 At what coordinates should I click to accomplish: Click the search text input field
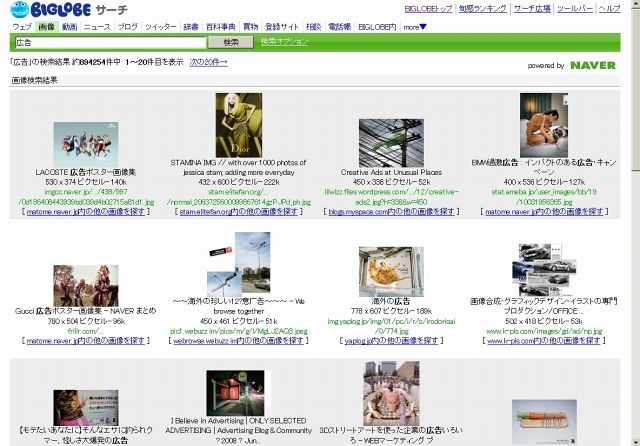tap(110, 43)
